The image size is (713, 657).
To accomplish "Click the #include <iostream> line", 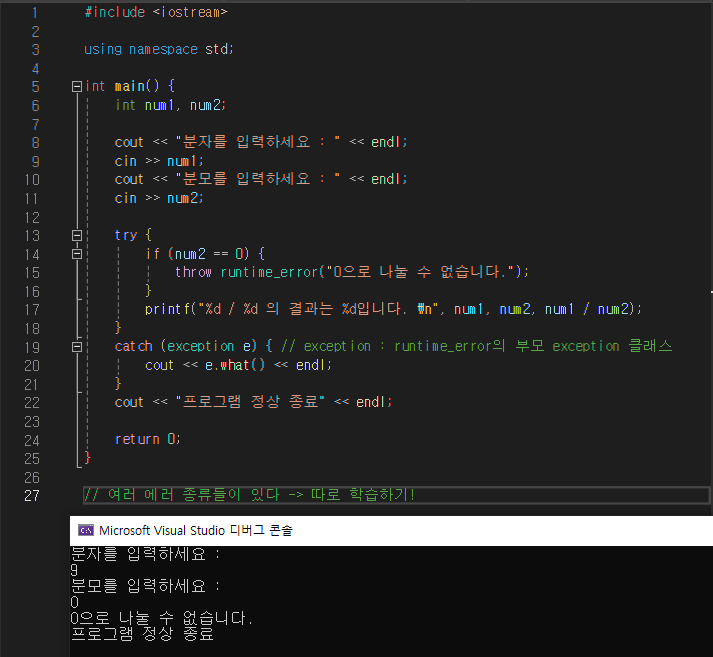I will click(156, 12).
